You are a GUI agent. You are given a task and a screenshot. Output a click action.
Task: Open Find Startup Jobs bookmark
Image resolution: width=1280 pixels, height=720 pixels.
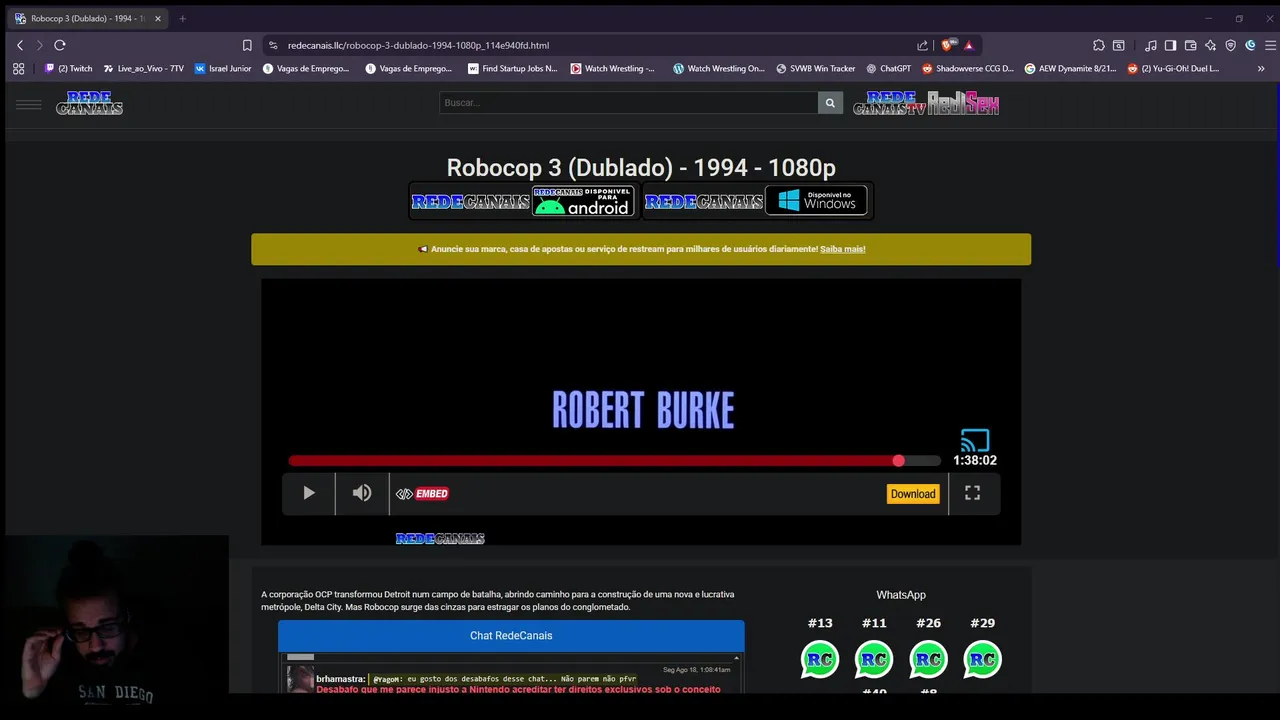pos(512,69)
